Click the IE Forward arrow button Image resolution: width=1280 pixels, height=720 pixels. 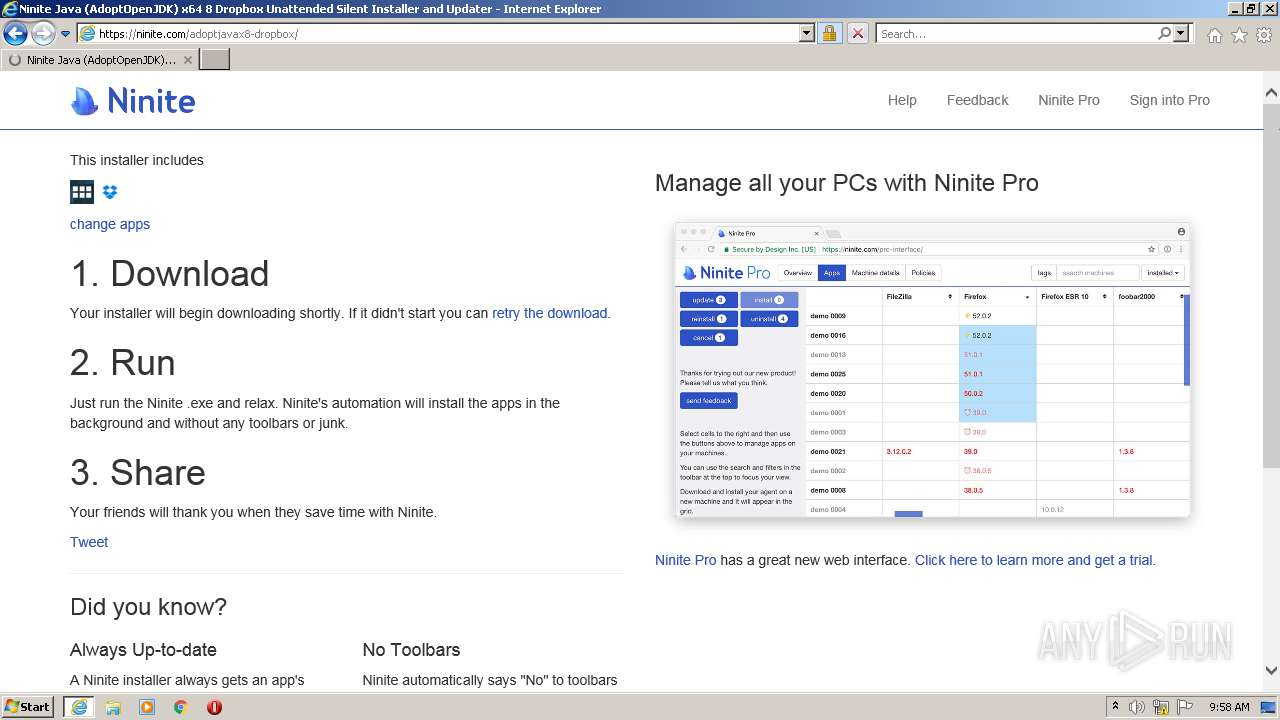(x=43, y=33)
